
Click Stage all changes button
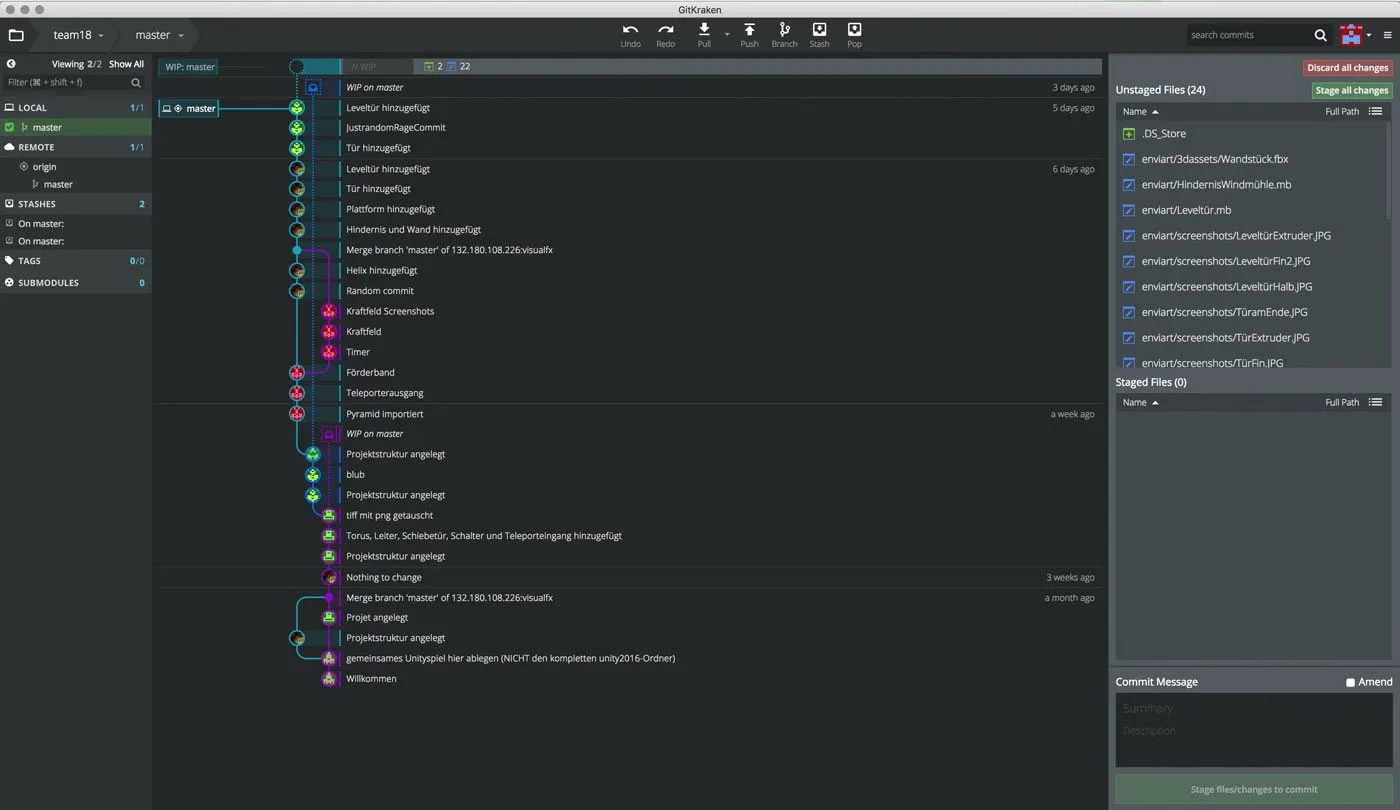(1351, 90)
